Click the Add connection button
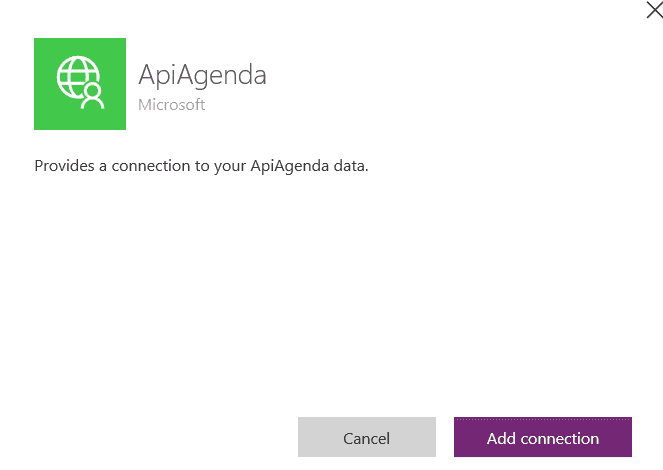 [x=542, y=437]
